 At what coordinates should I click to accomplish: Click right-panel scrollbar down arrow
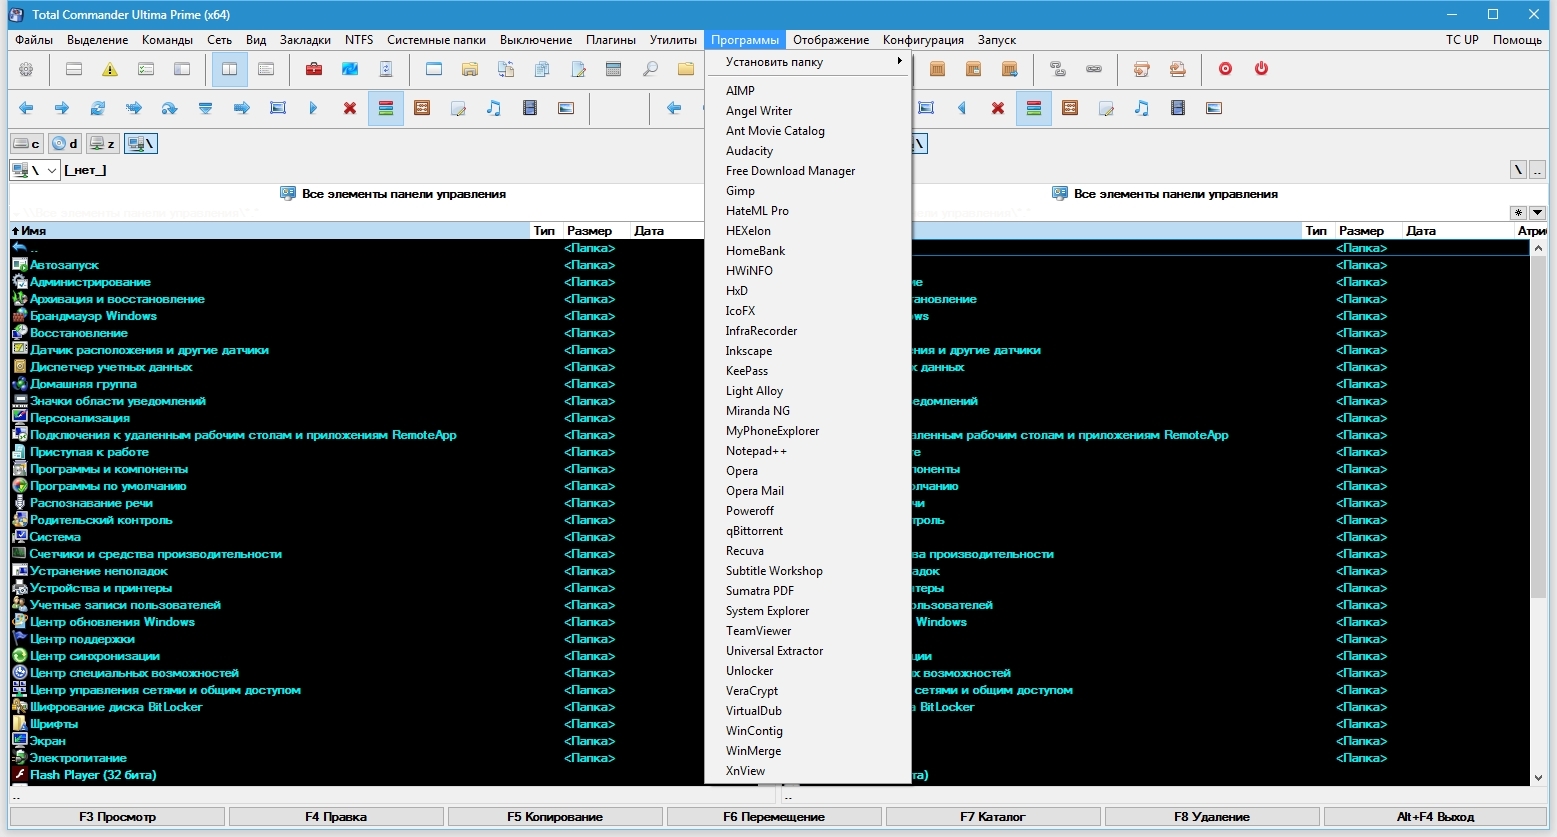(x=1538, y=777)
